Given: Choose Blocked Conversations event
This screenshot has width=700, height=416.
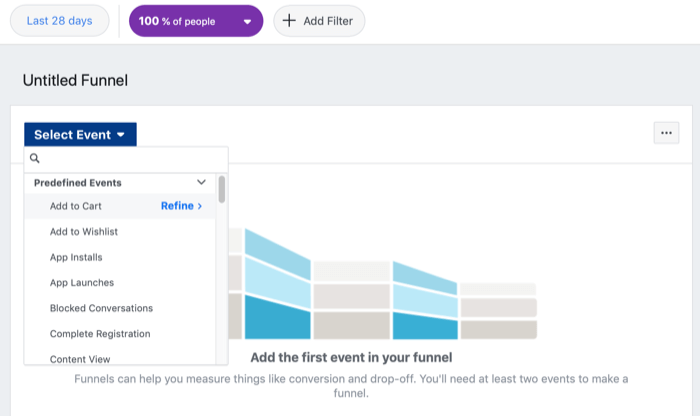Looking at the screenshot, I should pyautogui.click(x=101, y=308).
